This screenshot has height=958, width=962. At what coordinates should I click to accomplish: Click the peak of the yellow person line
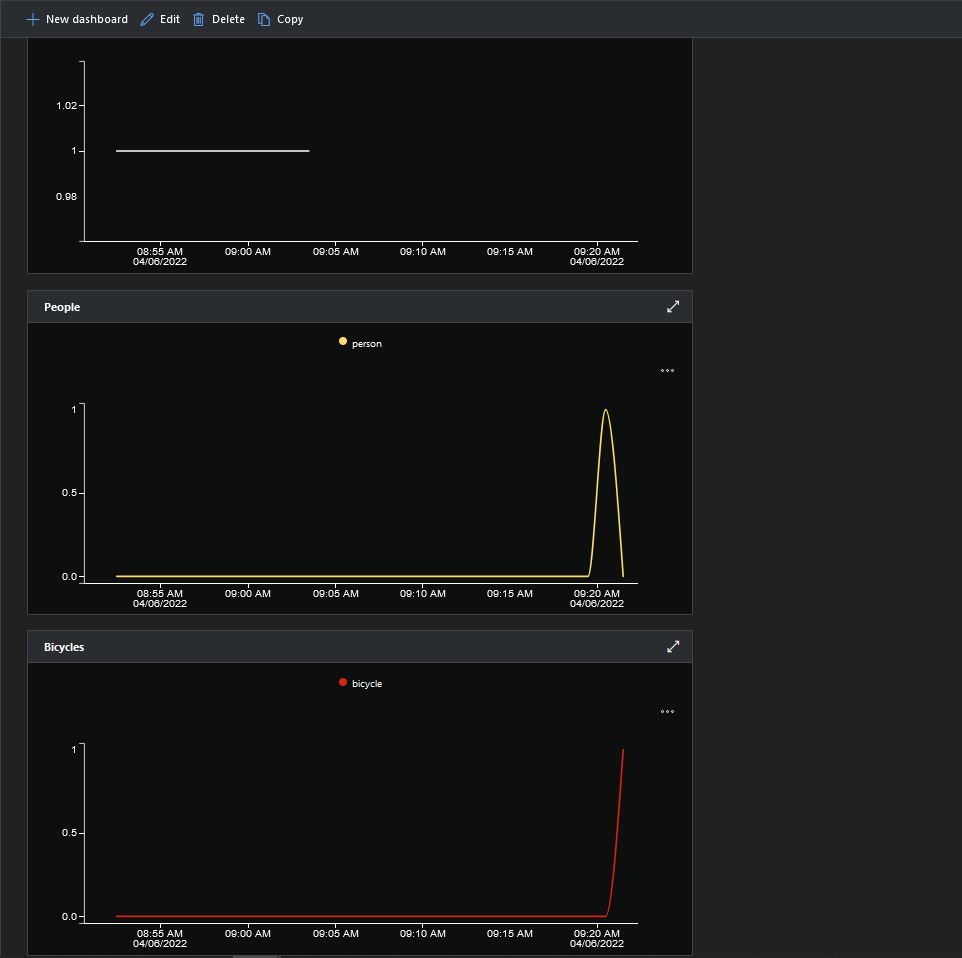605,410
